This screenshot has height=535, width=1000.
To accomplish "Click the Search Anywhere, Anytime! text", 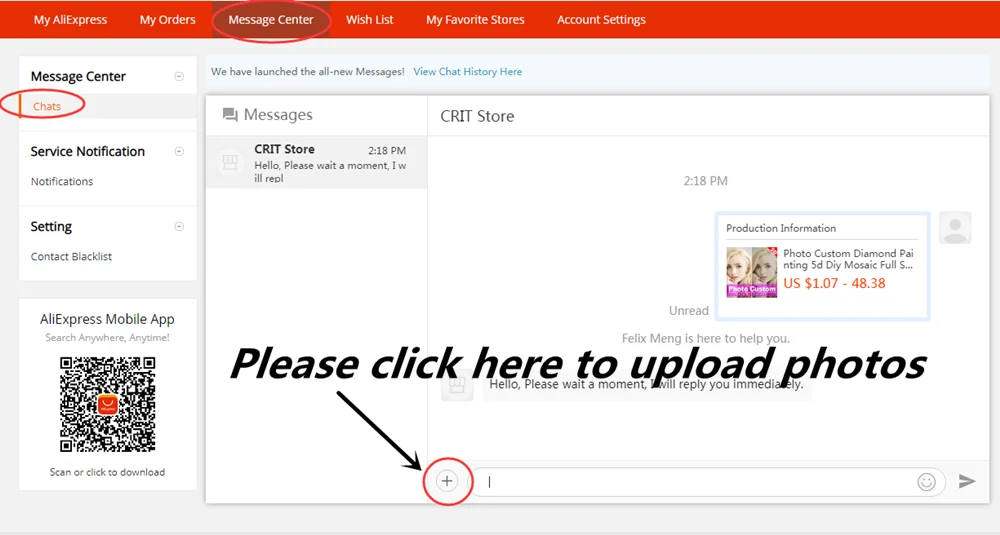I will 107,338.
